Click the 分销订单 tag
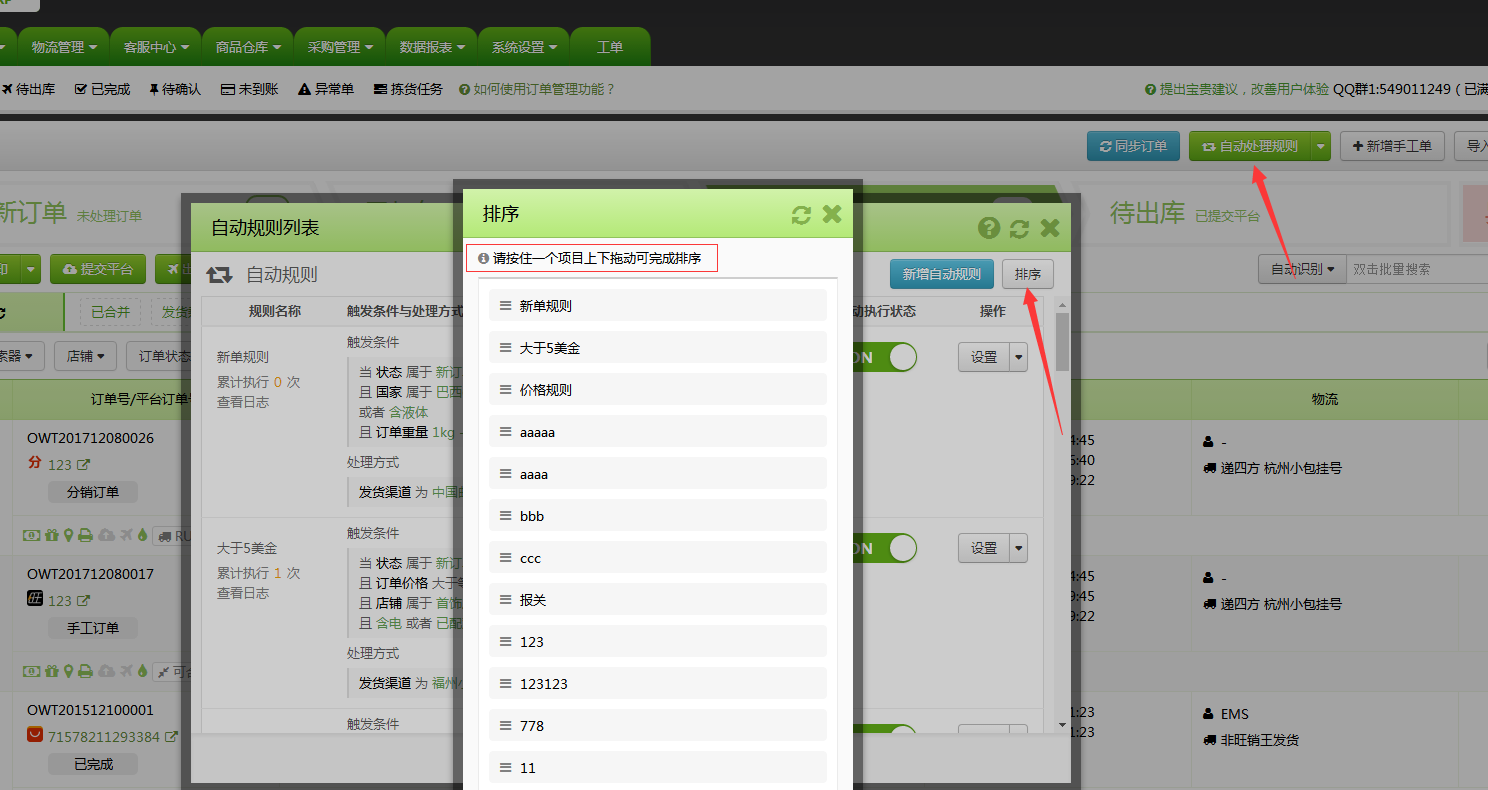 tap(93, 492)
